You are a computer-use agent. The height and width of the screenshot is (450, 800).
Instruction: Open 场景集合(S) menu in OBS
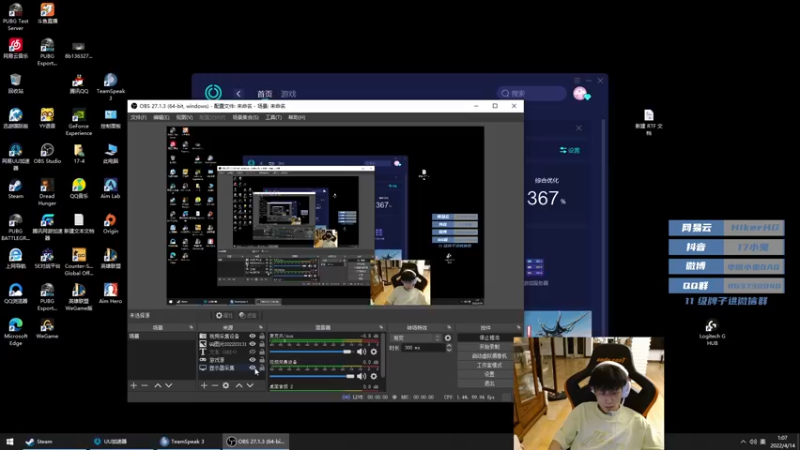point(245,117)
